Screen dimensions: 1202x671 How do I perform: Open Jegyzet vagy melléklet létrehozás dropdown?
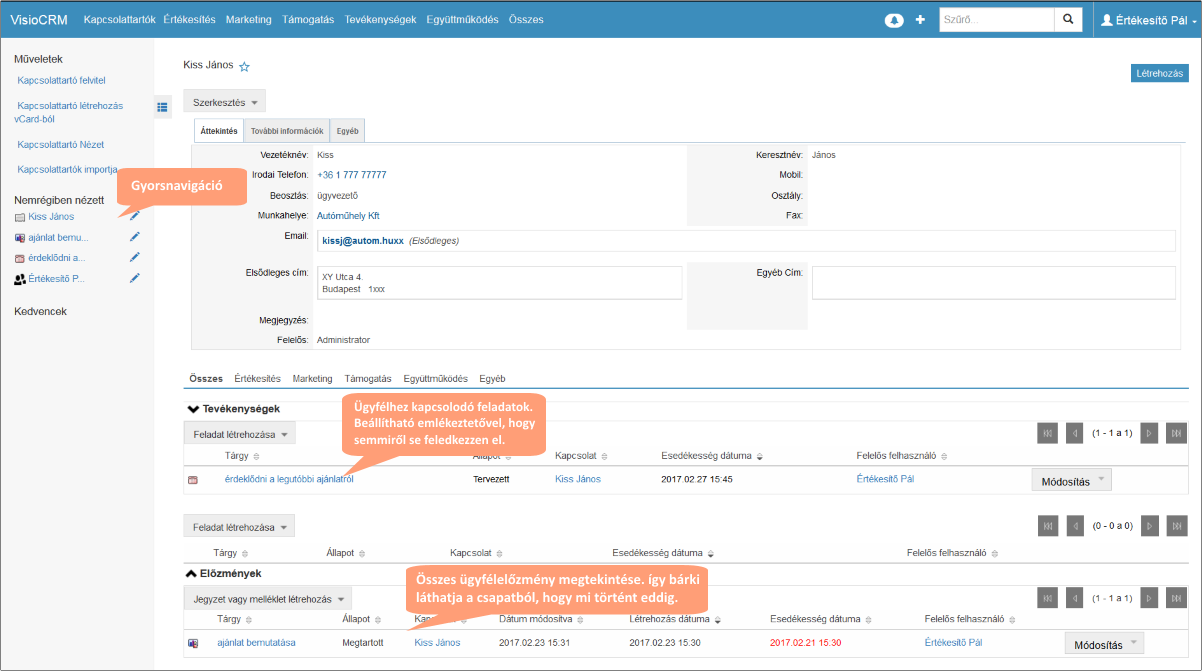pos(267,599)
